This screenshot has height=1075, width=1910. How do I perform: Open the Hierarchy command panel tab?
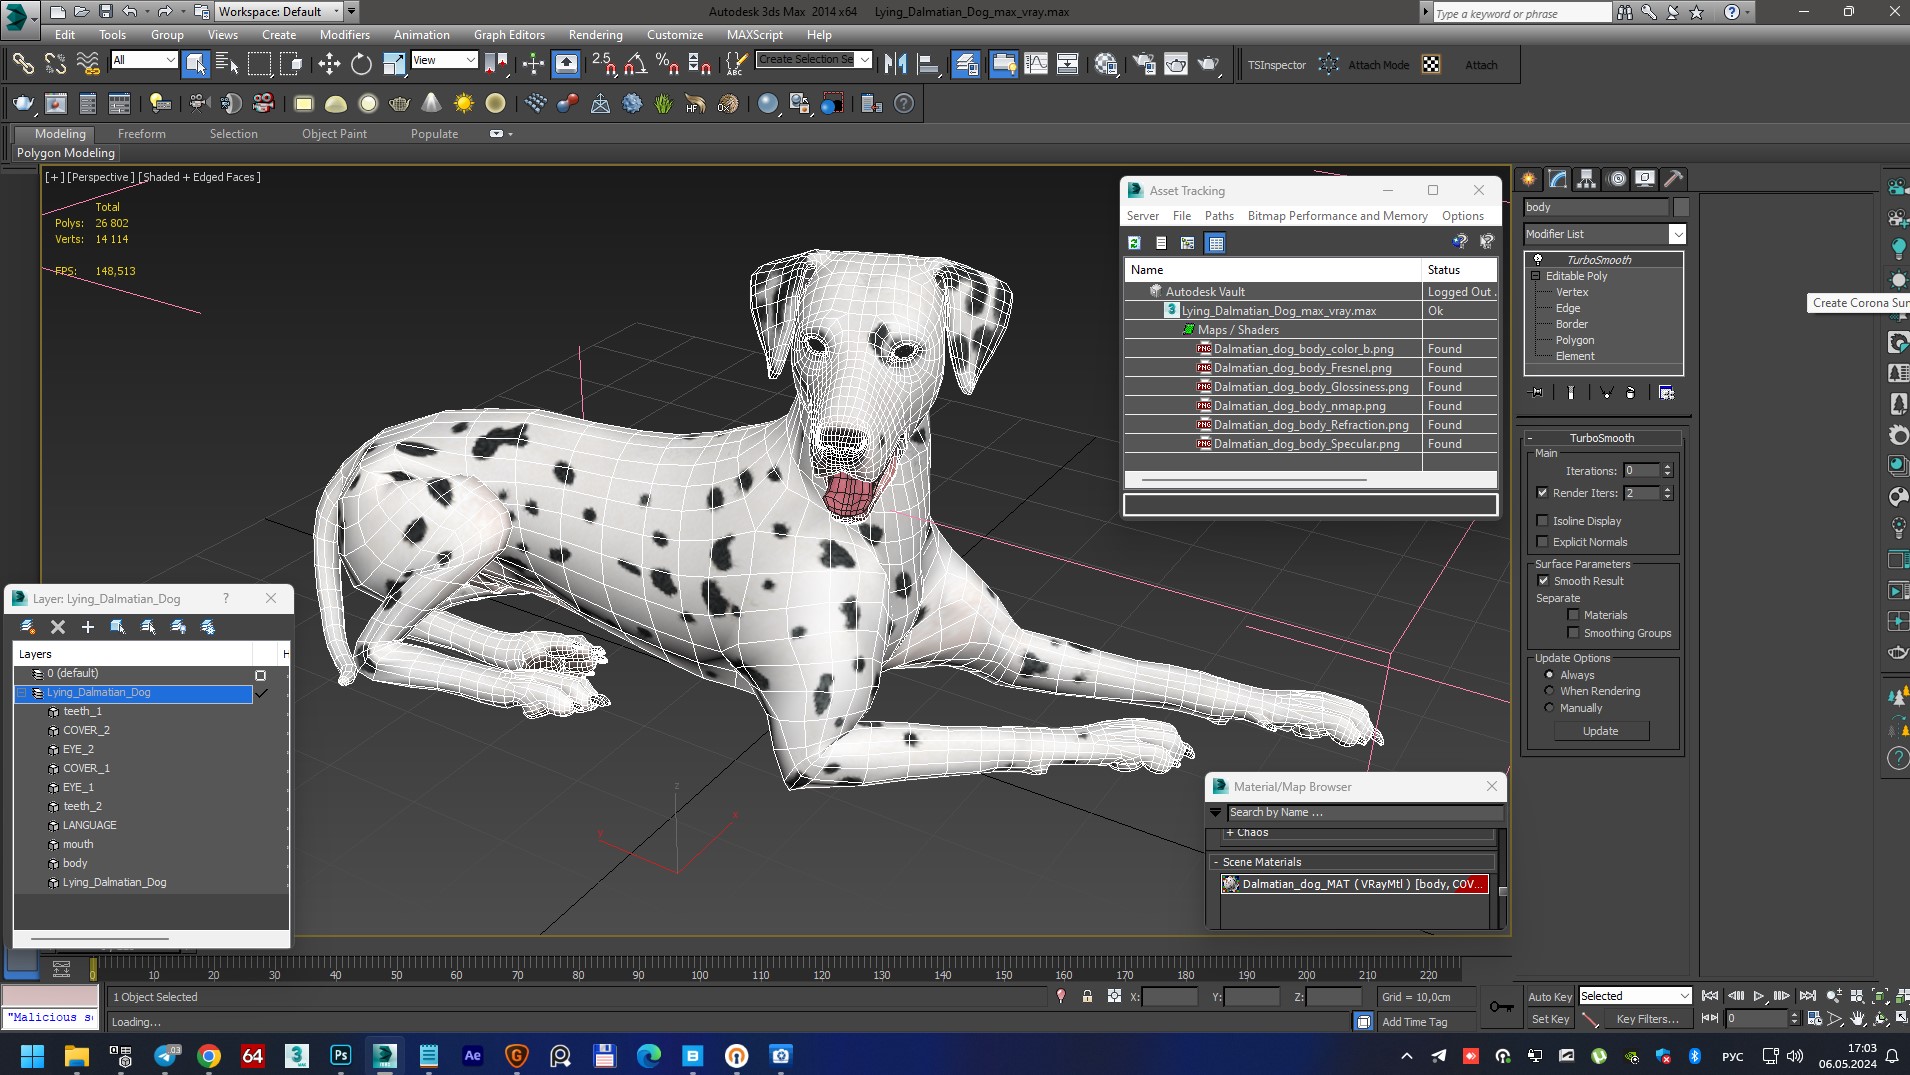pos(1587,179)
